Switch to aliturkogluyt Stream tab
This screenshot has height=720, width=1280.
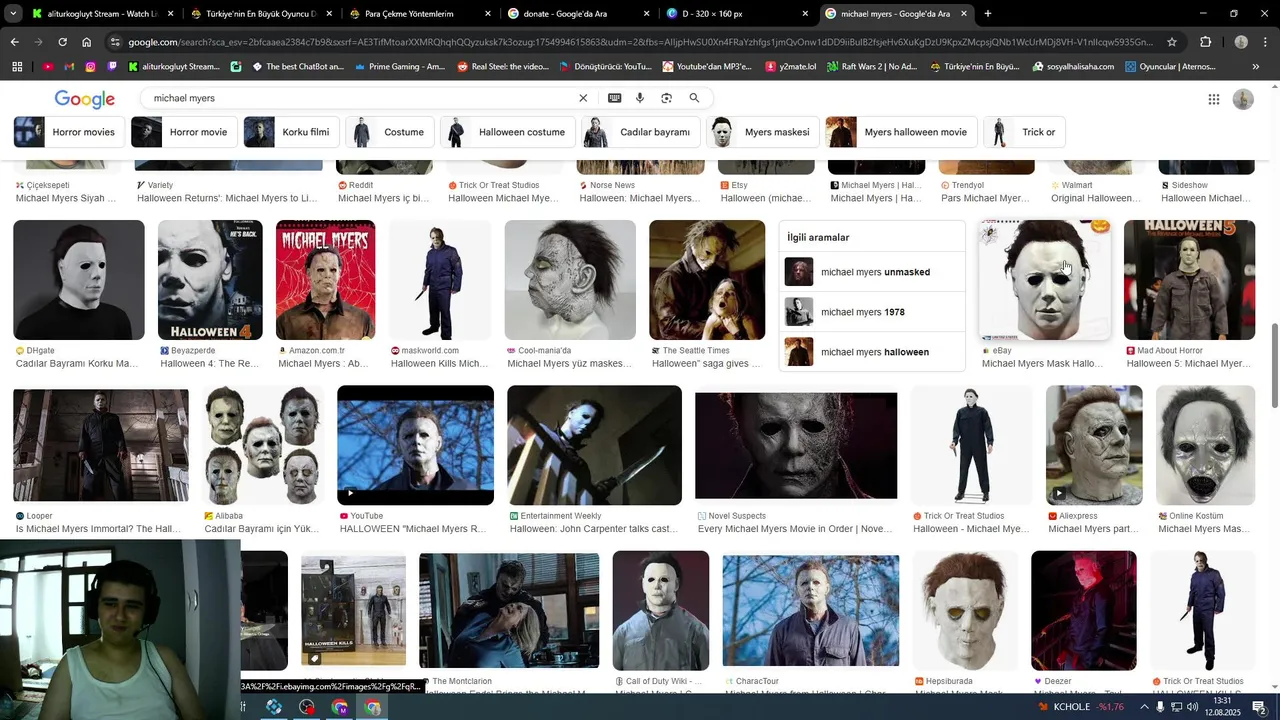[102, 14]
